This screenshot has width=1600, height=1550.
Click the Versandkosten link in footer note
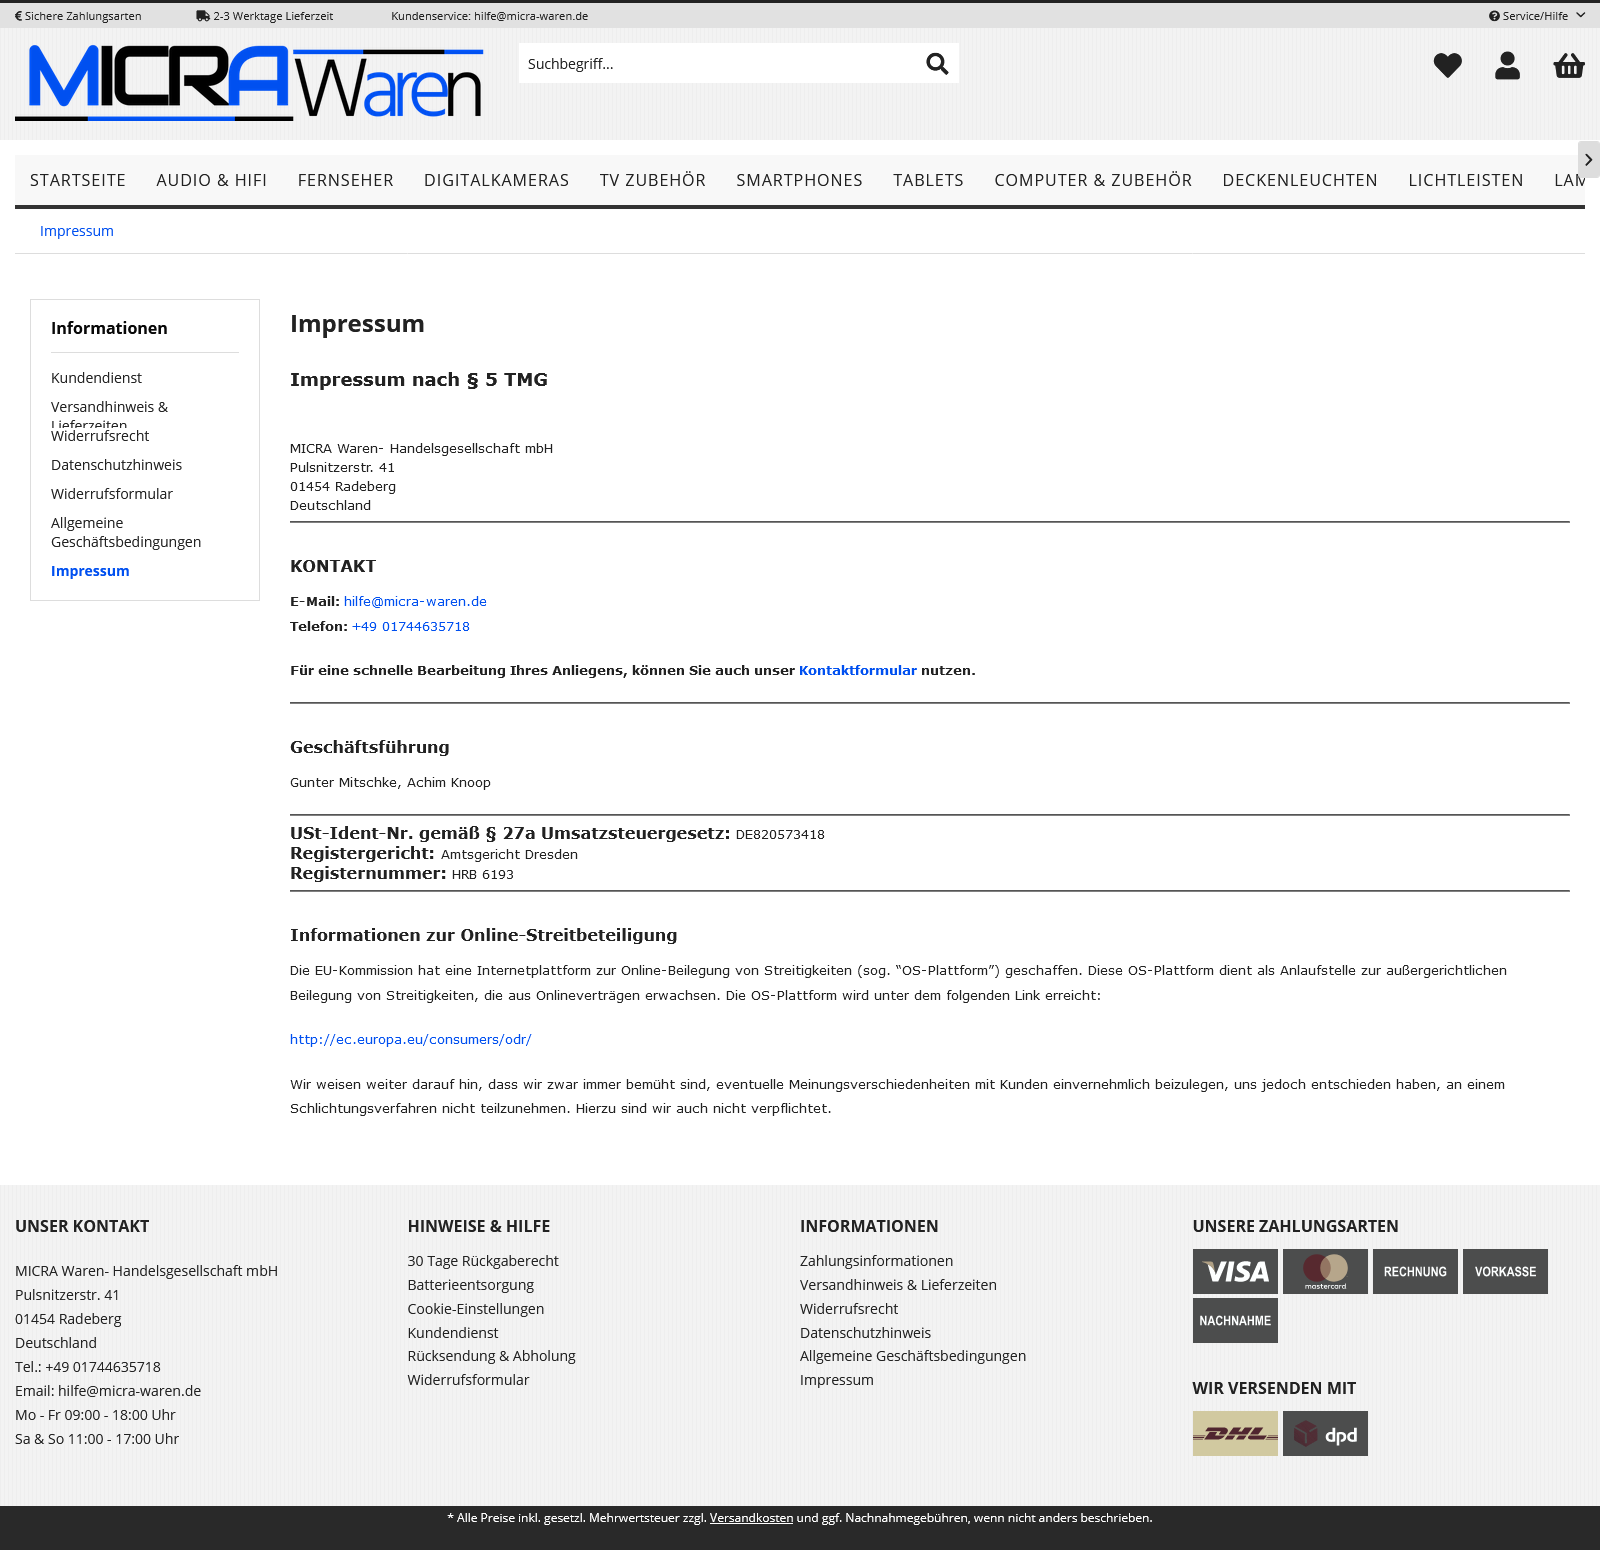coord(752,1518)
